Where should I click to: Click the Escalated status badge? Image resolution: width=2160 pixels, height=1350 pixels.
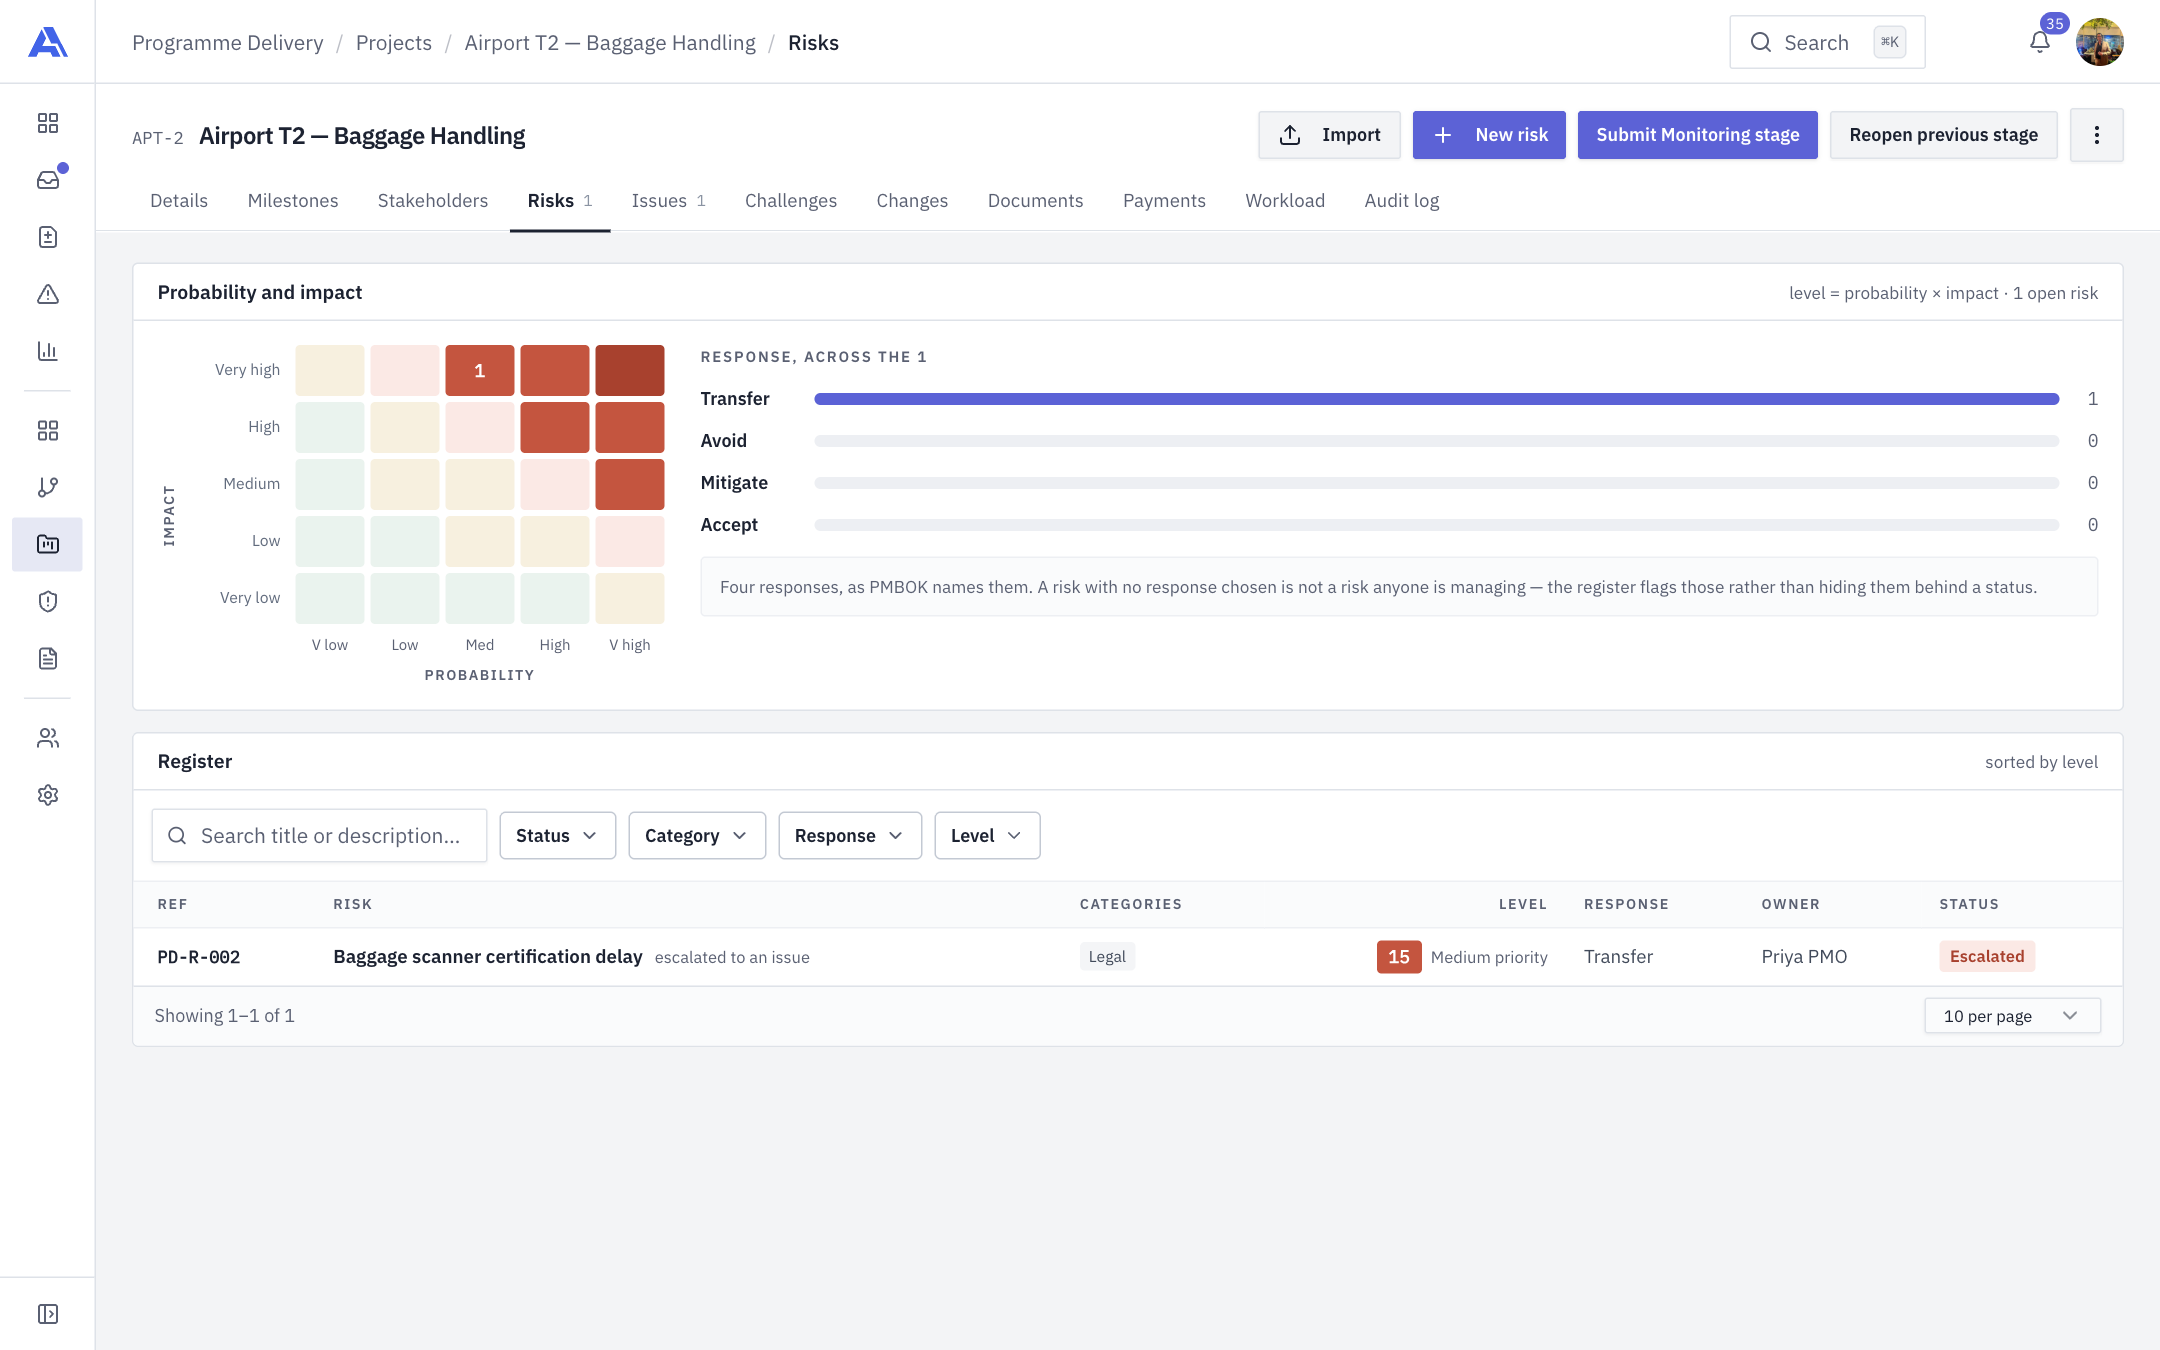click(1986, 956)
